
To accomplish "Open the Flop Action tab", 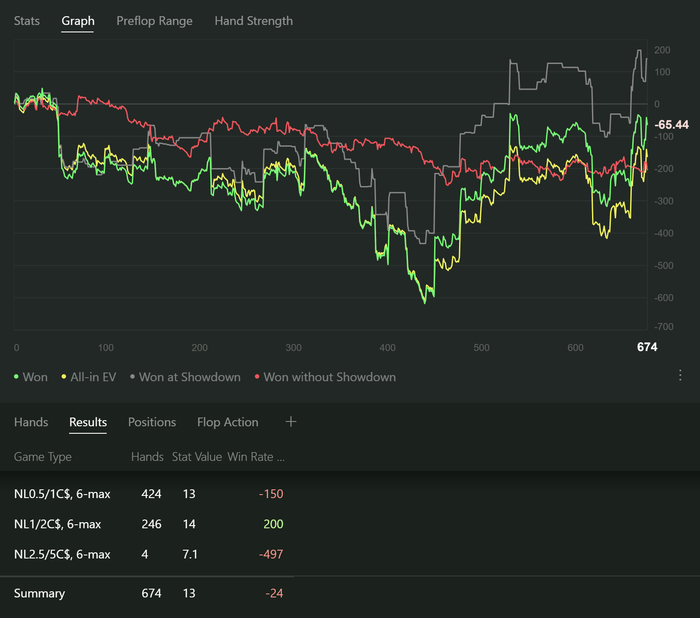I will point(227,422).
